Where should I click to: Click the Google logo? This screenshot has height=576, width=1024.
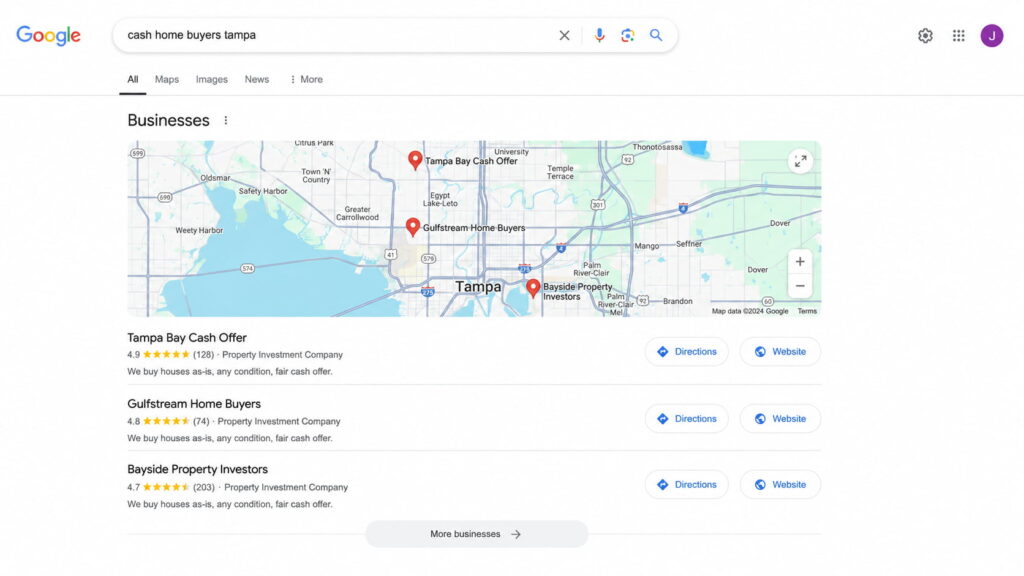tap(48, 35)
